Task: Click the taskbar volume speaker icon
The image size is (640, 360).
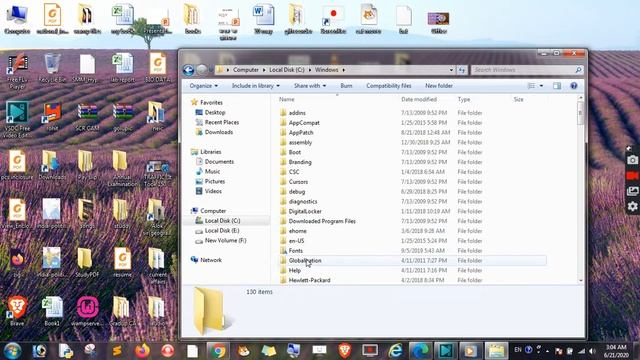Action: tap(592, 351)
